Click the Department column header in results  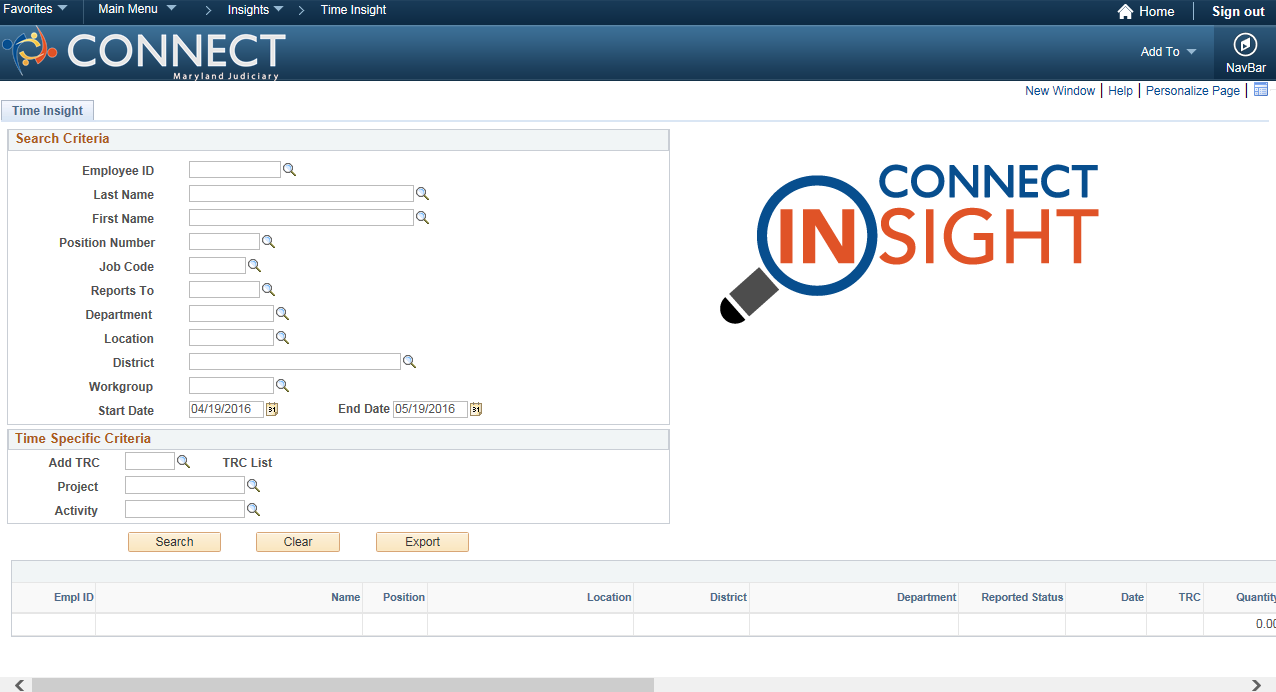tap(927, 597)
